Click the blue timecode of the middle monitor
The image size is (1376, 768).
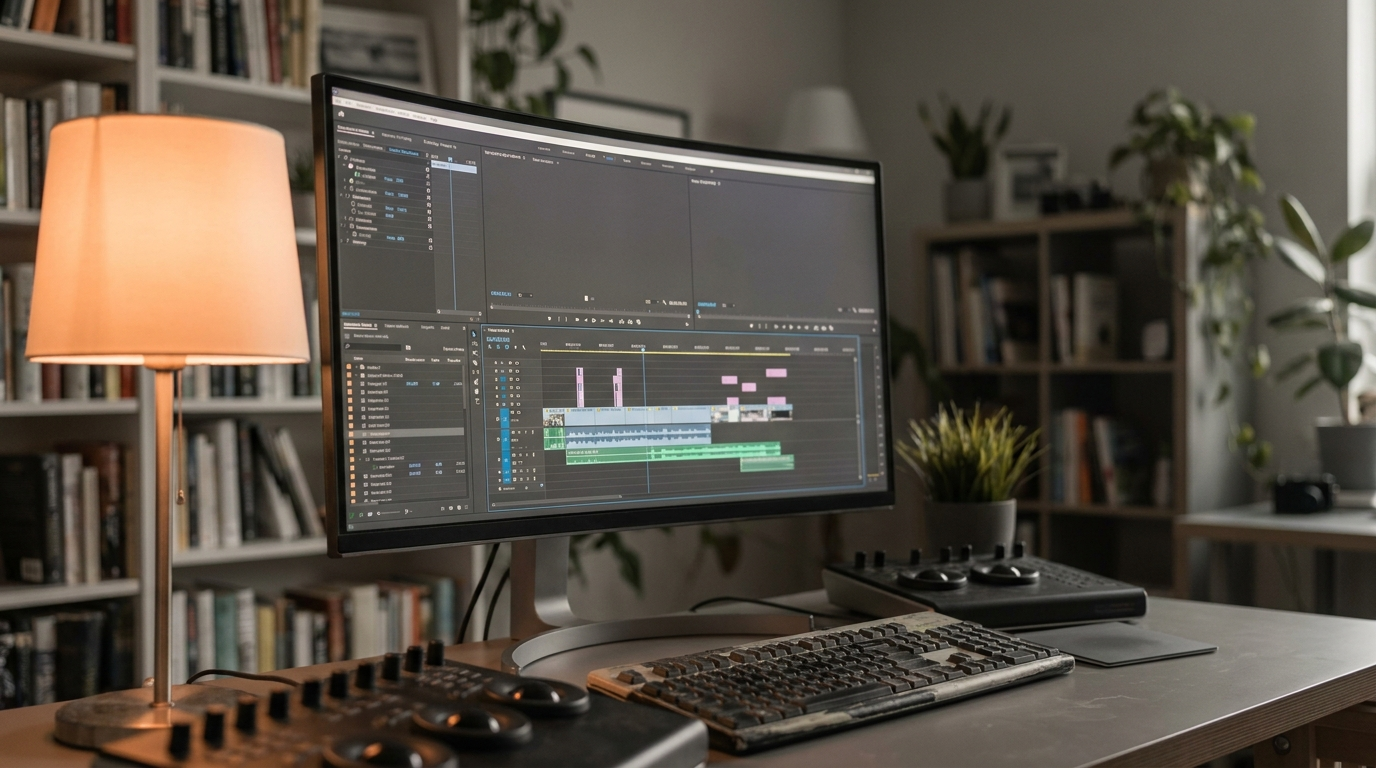click(x=501, y=294)
